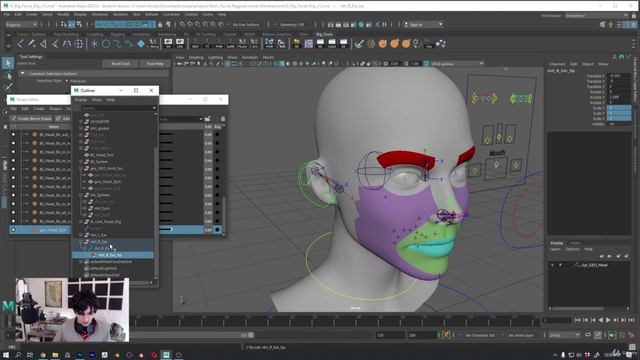This screenshot has width=640, height=360.
Task: Open Channels menu in Channel Box
Action: [x=557, y=64]
